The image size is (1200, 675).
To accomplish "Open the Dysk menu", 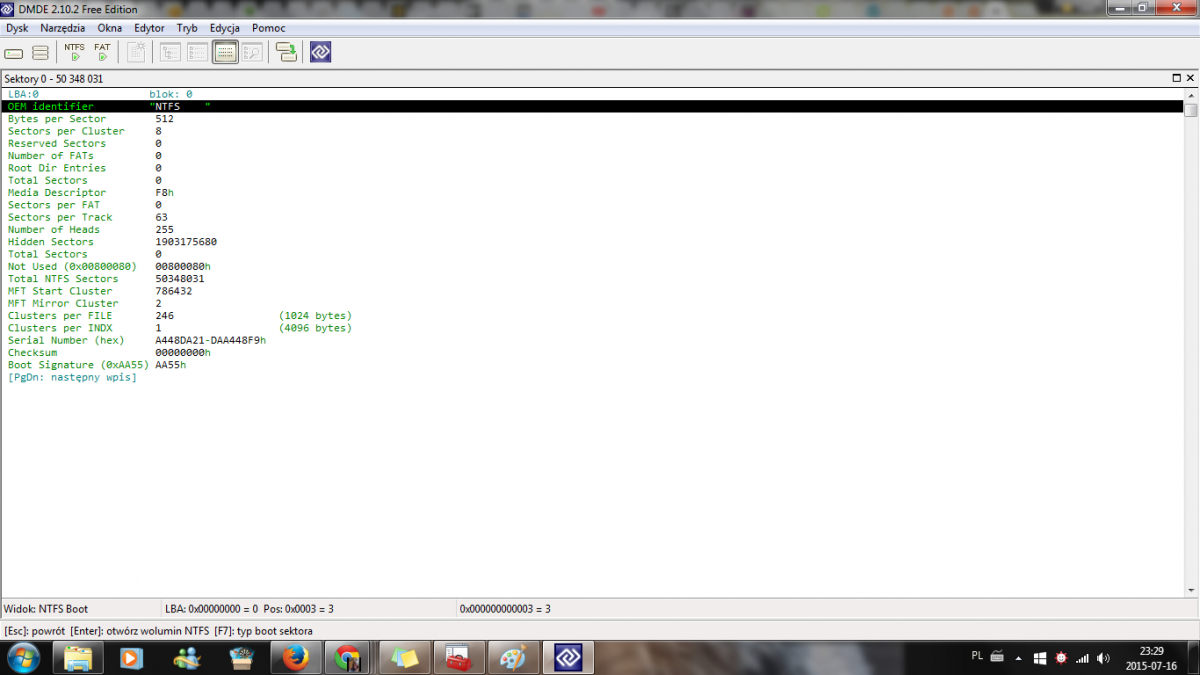I will (17, 28).
